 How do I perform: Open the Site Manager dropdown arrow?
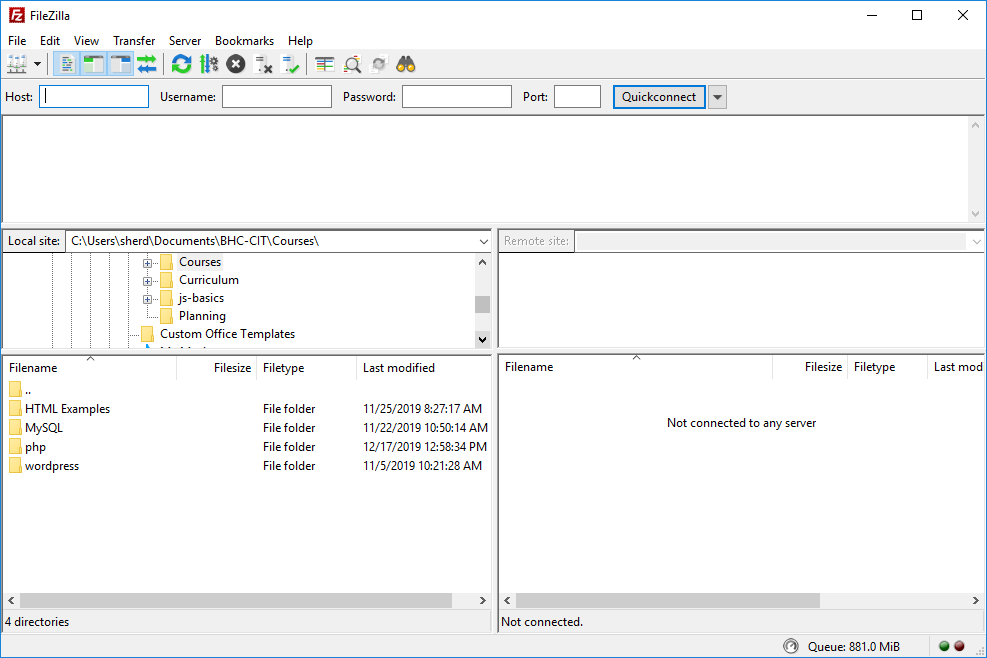[38, 64]
